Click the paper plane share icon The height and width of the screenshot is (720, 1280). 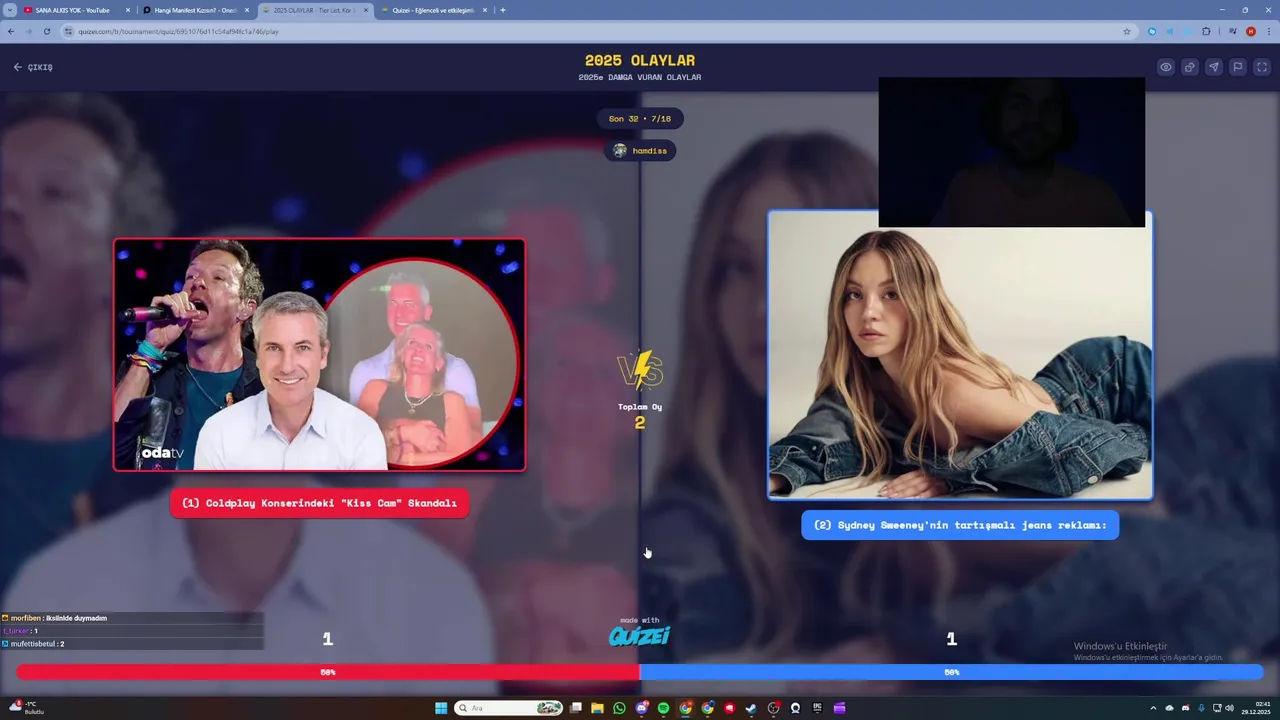pos(1214,67)
